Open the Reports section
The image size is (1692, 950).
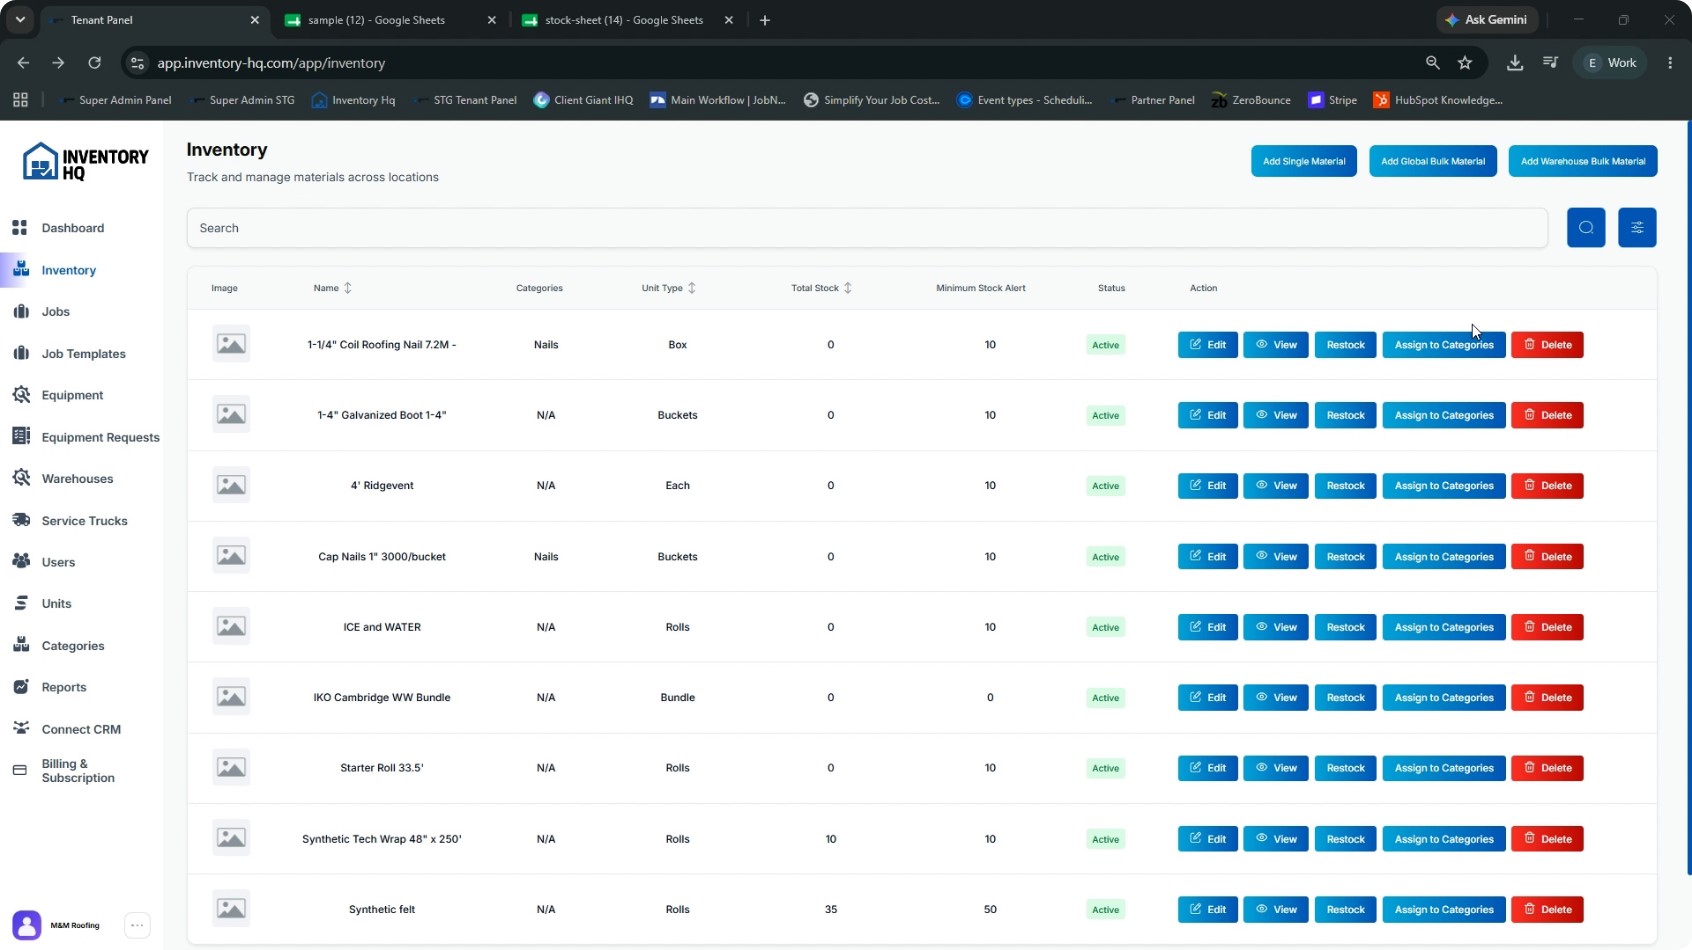pos(64,687)
